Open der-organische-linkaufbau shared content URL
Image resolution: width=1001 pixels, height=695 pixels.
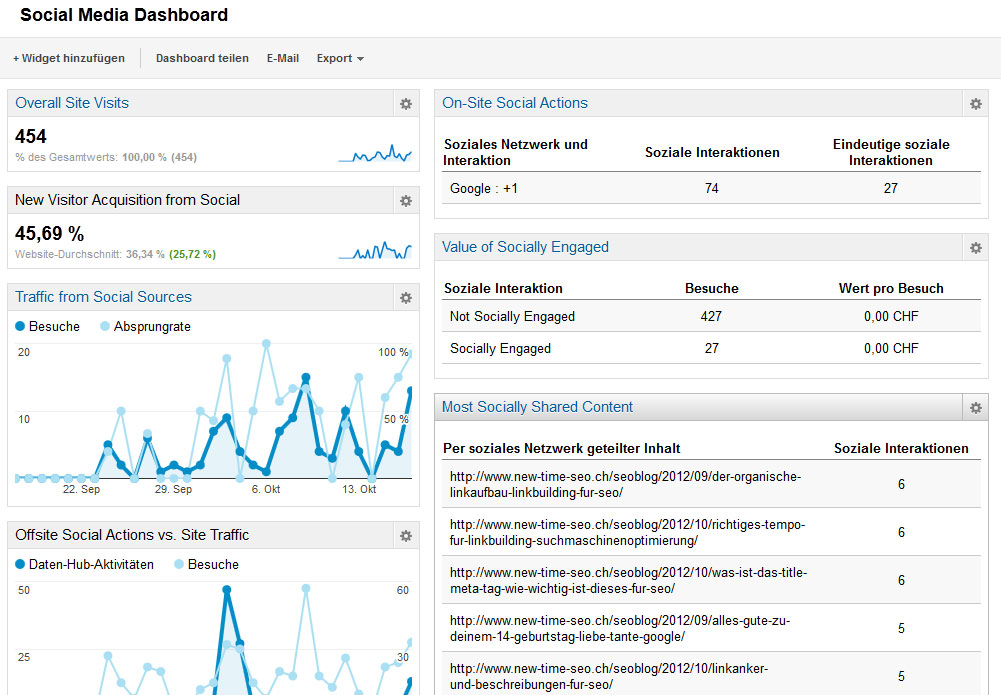pos(625,484)
